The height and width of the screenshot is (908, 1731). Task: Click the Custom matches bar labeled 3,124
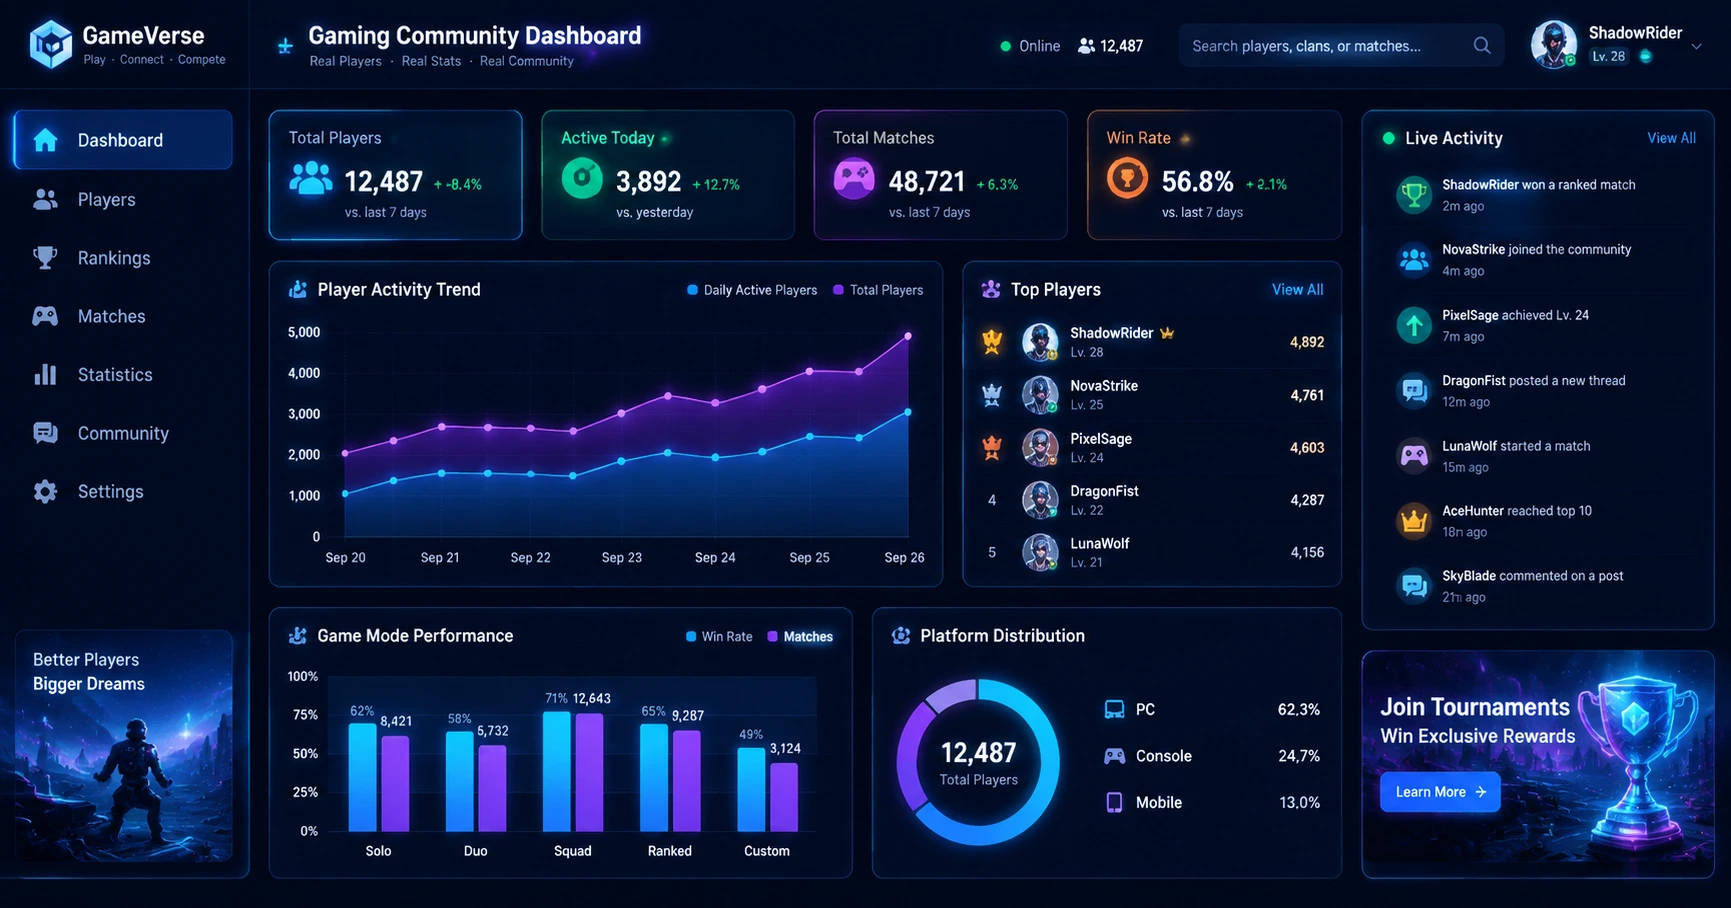pos(784,797)
